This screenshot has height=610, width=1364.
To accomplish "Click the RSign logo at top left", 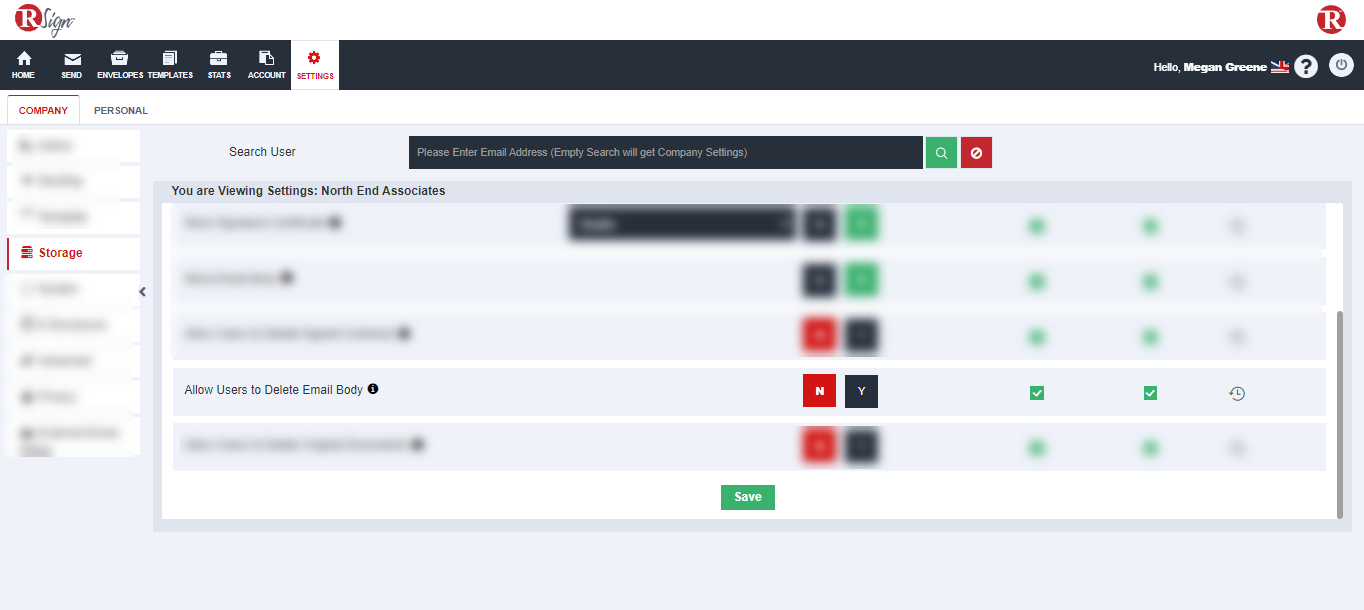I will click(x=45, y=19).
